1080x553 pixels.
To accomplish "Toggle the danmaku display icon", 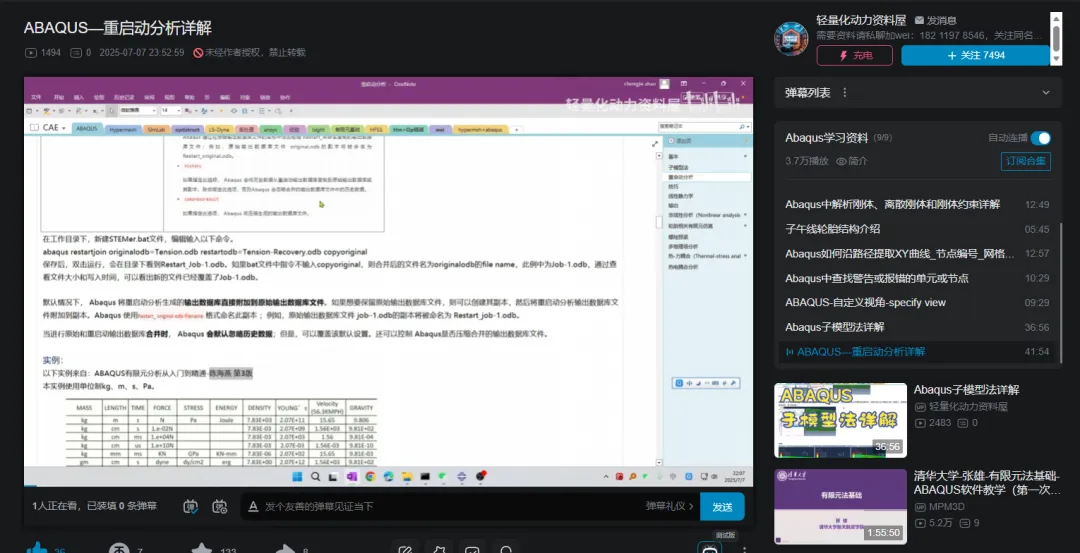I will (x=191, y=506).
